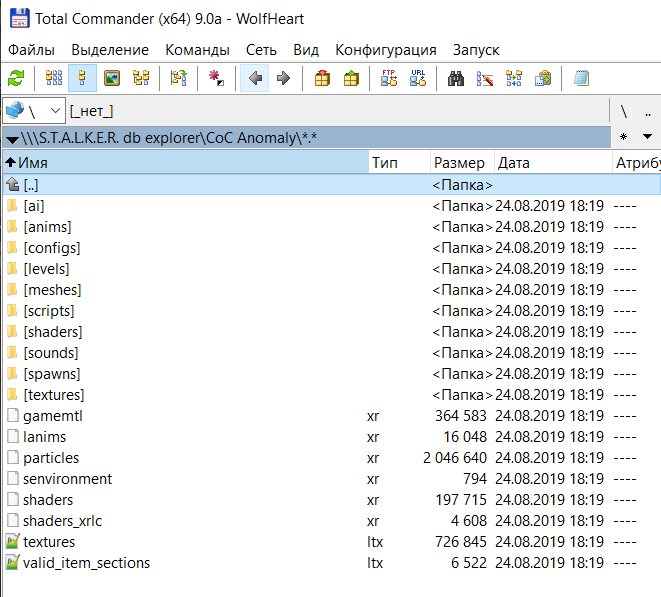Select the parent [..] entry

[x=331, y=185]
